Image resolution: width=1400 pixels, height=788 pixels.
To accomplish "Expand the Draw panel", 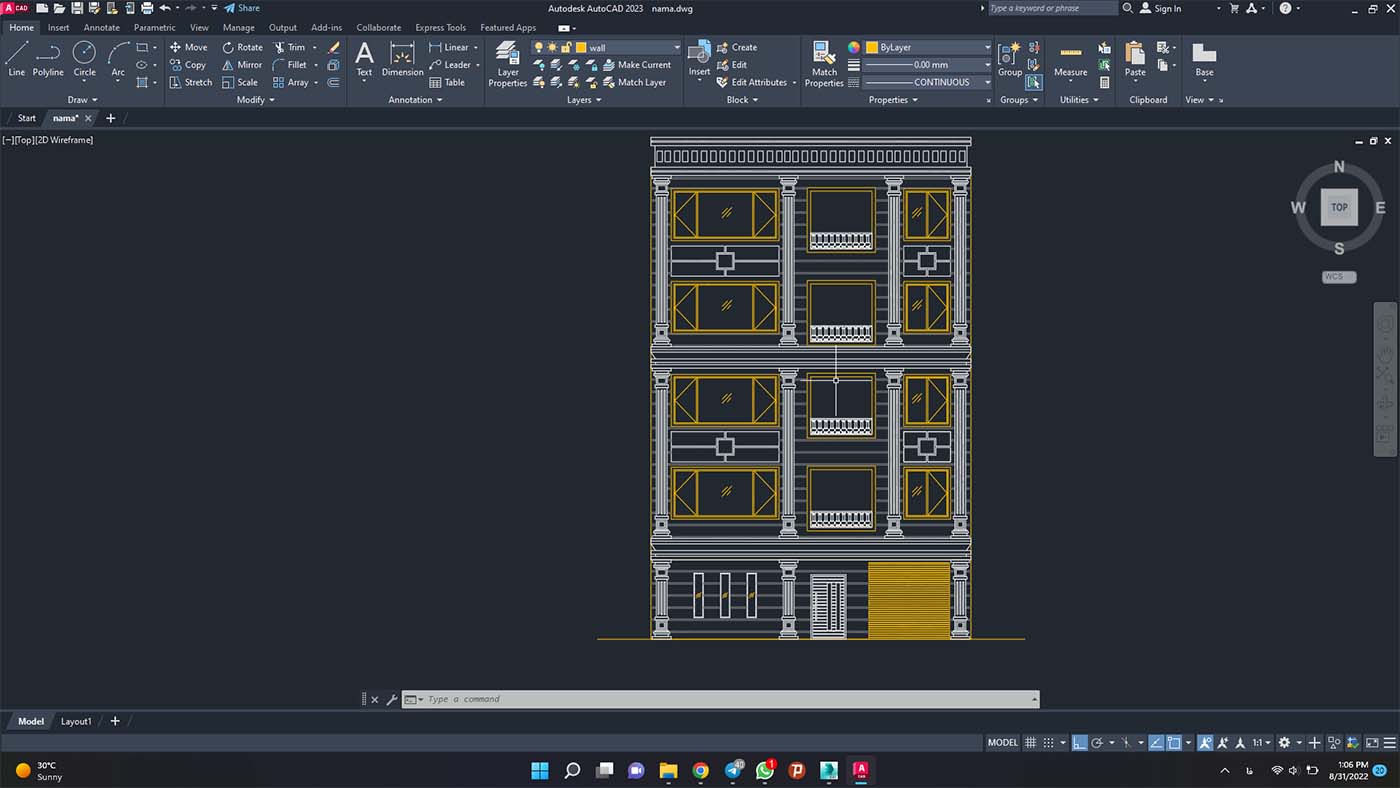I will click(83, 100).
